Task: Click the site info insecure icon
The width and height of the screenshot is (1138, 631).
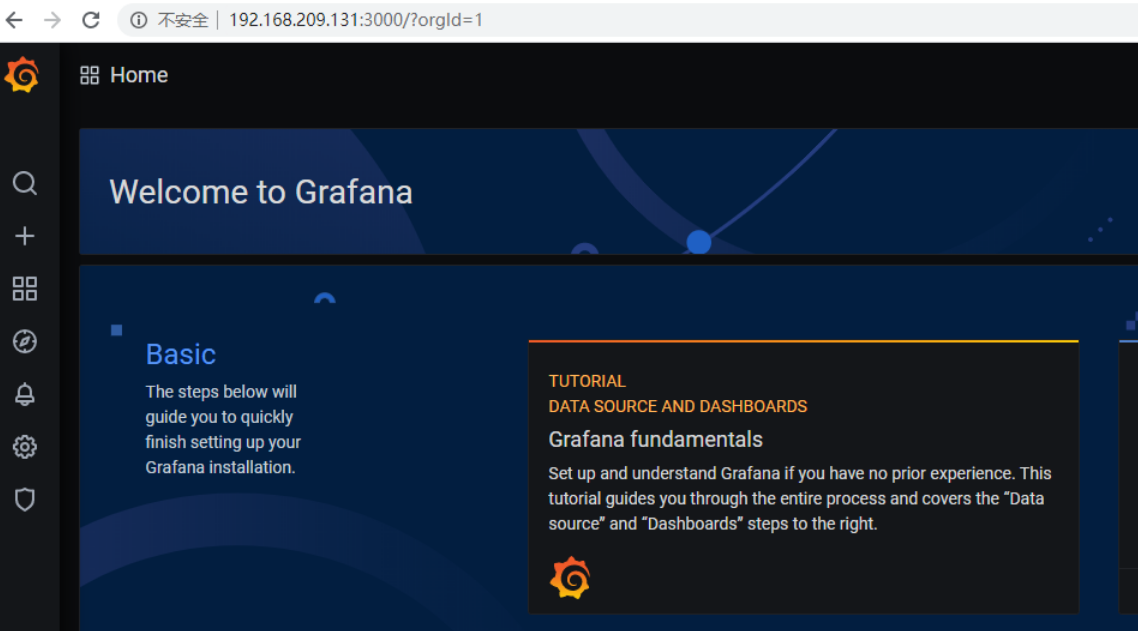Action: tap(138, 20)
